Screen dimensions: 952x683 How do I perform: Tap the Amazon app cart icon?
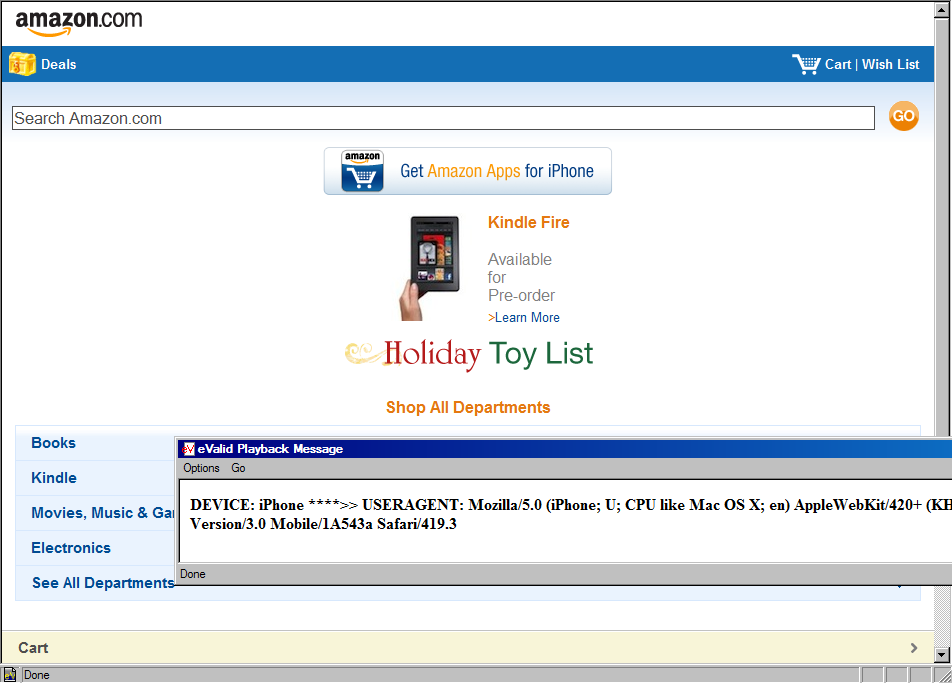(362, 171)
